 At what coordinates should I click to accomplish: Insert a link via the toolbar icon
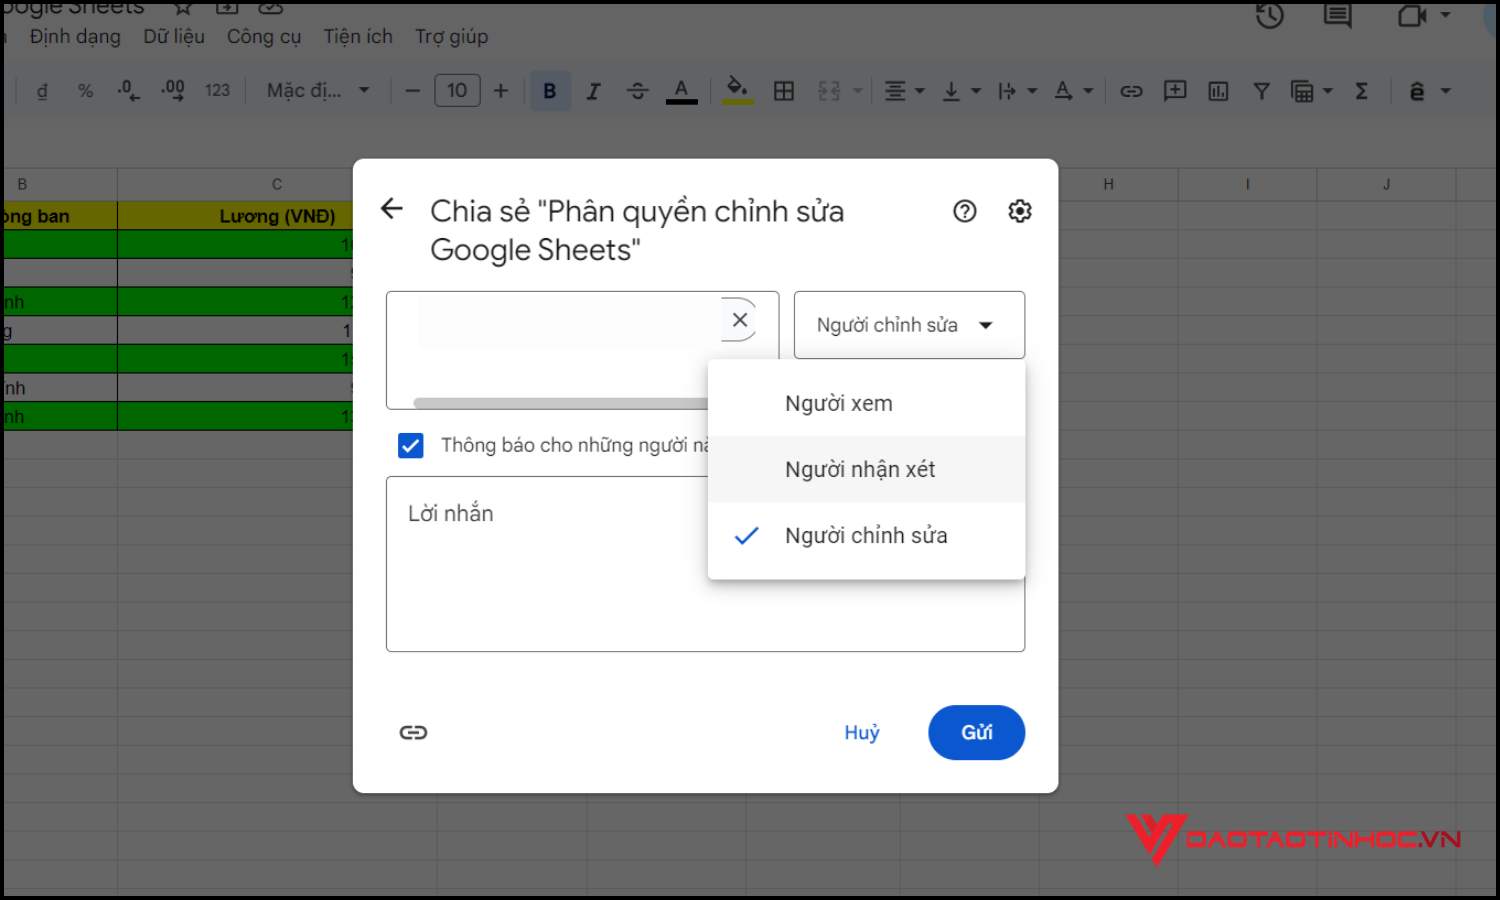pos(1131,90)
